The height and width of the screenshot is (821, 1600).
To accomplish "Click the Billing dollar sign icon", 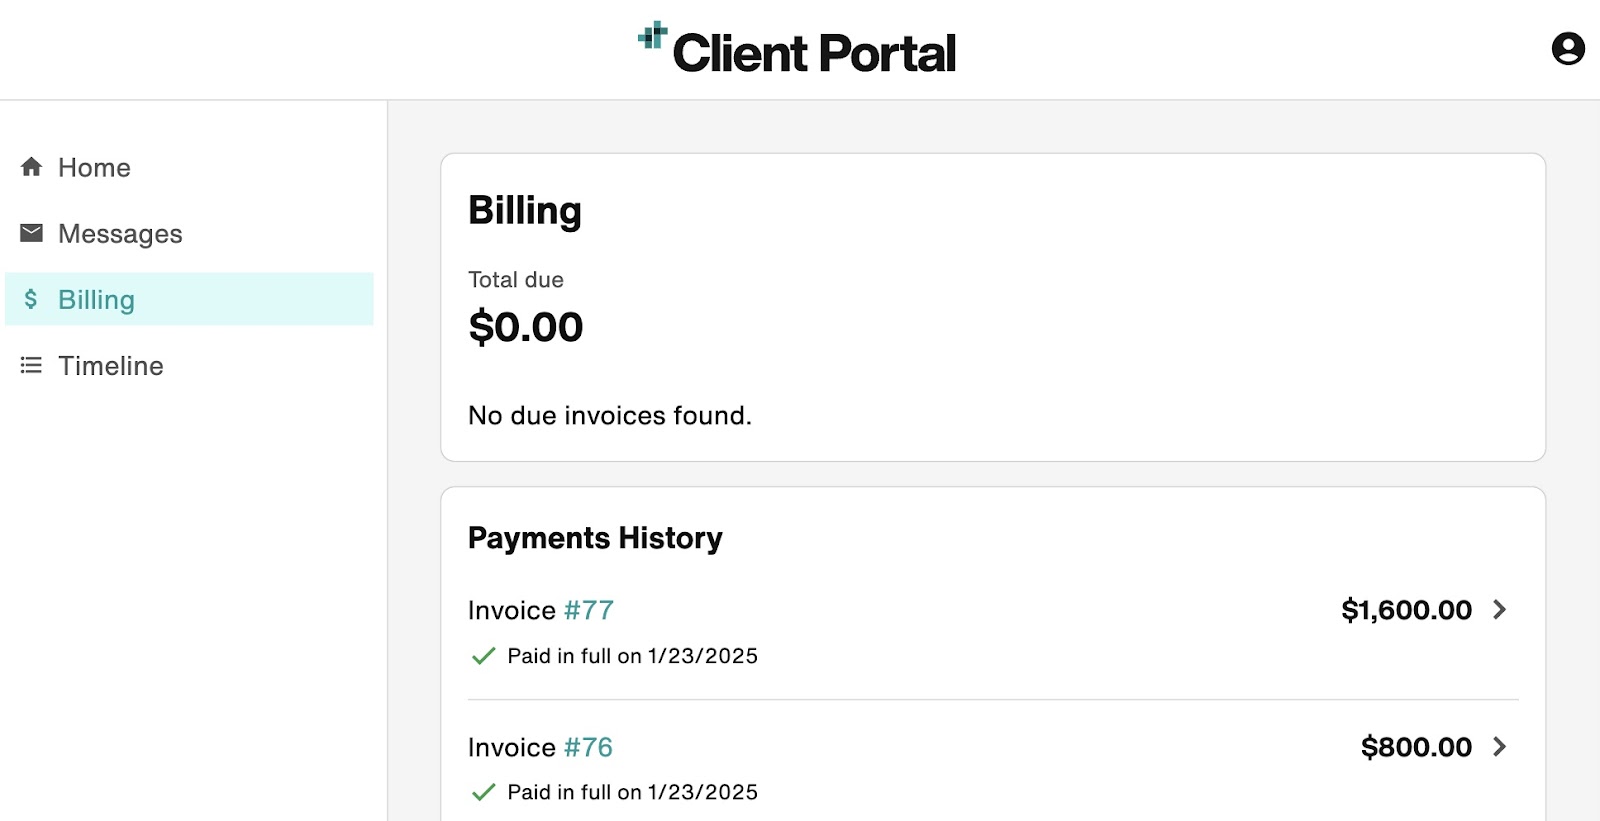I will (x=31, y=299).
